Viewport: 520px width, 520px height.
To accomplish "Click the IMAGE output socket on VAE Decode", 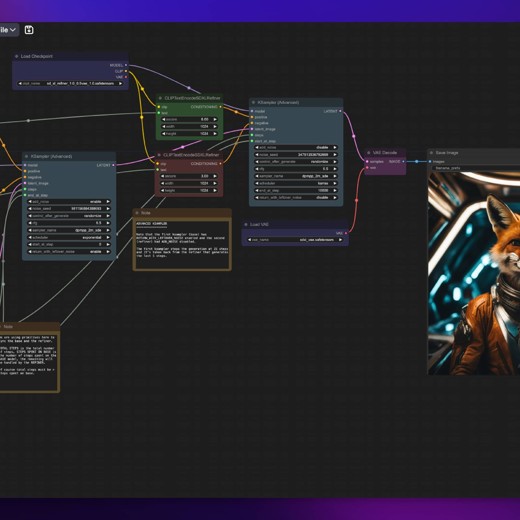I will (x=403, y=161).
